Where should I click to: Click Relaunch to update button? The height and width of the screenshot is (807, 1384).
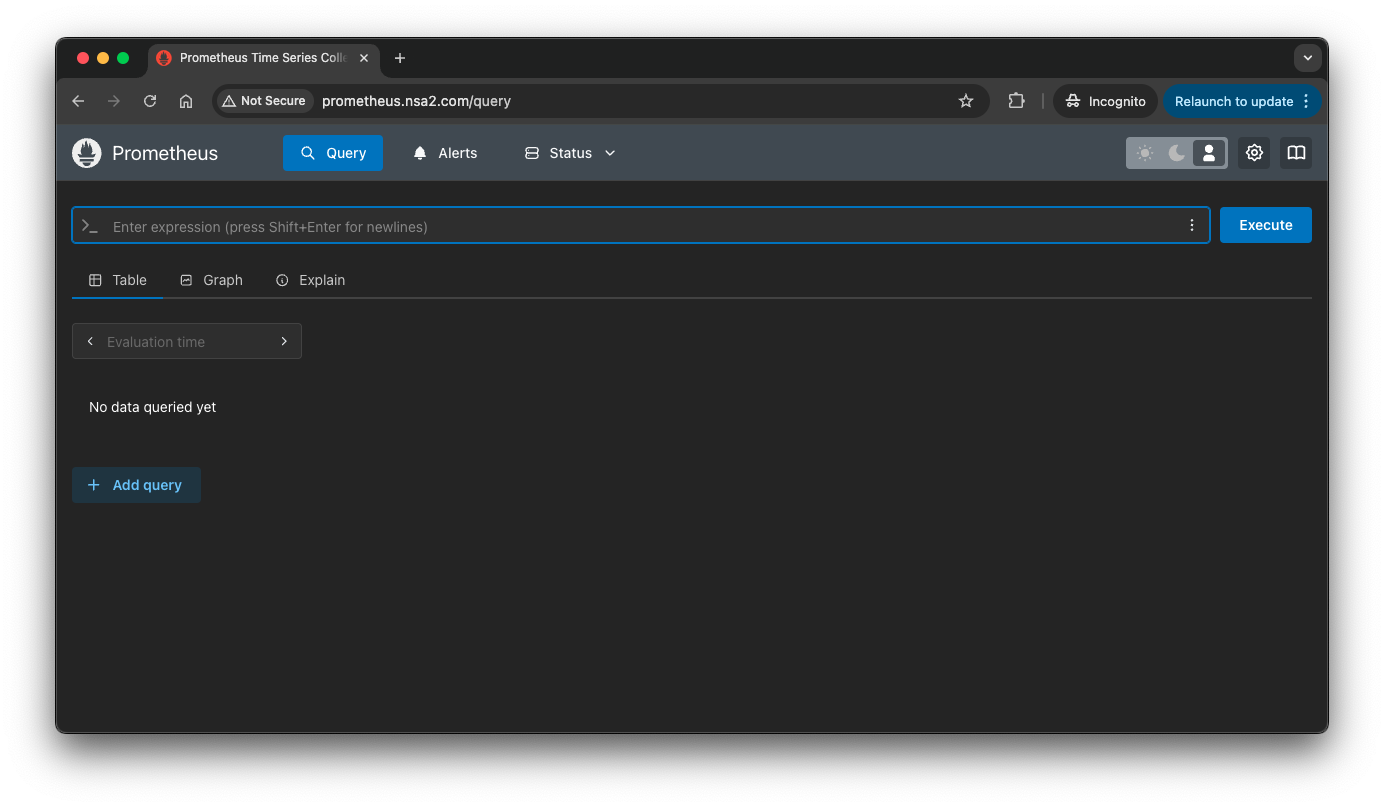pos(1242,101)
